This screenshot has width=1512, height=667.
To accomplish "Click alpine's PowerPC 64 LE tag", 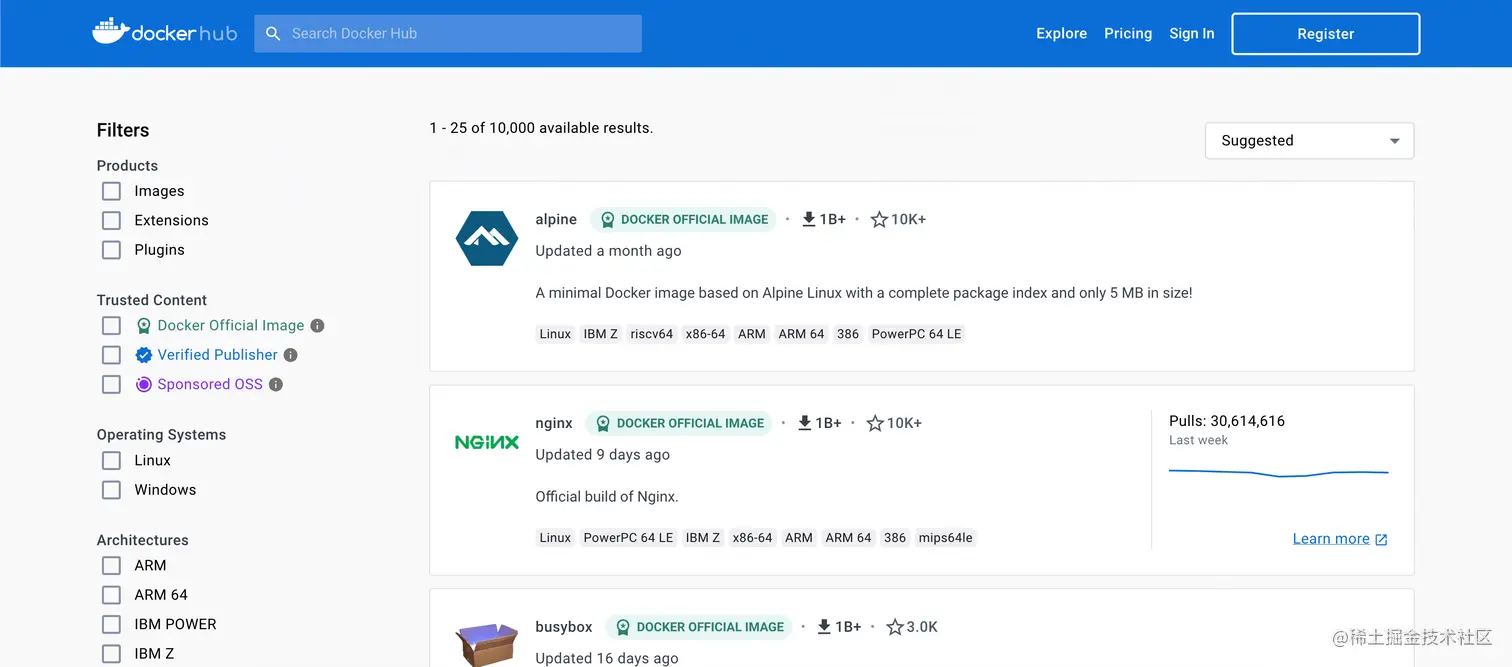I will [x=916, y=334].
